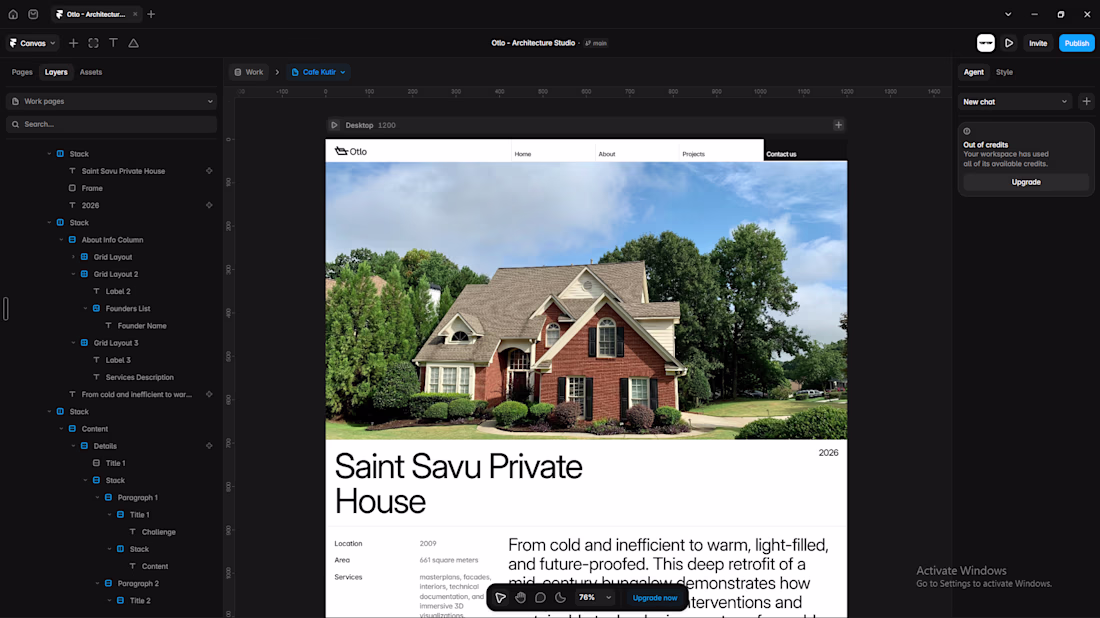This screenshot has height=618, width=1100.
Task: Add a breakpoint with the Desktop bar plus
Action: (838, 125)
